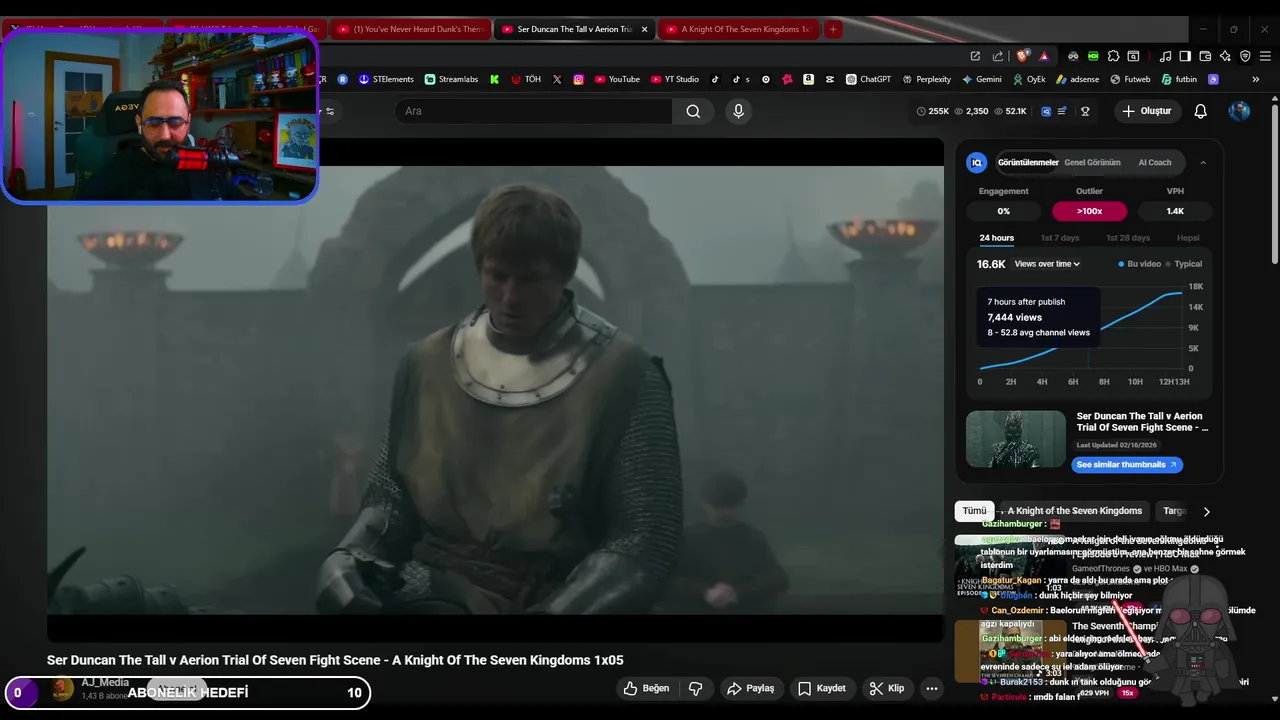Click the Ara search input field
Viewport: 1280px width, 720px height.
533,111
